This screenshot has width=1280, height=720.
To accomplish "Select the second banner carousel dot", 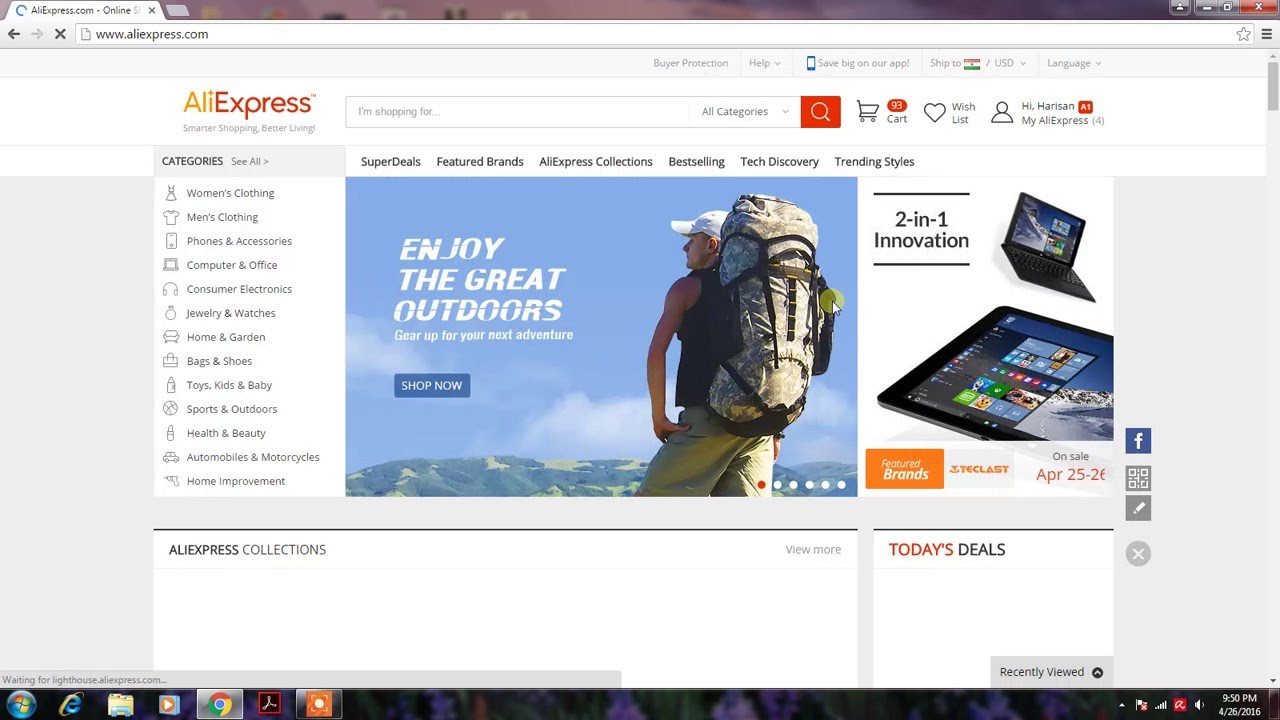I will tap(778, 485).
